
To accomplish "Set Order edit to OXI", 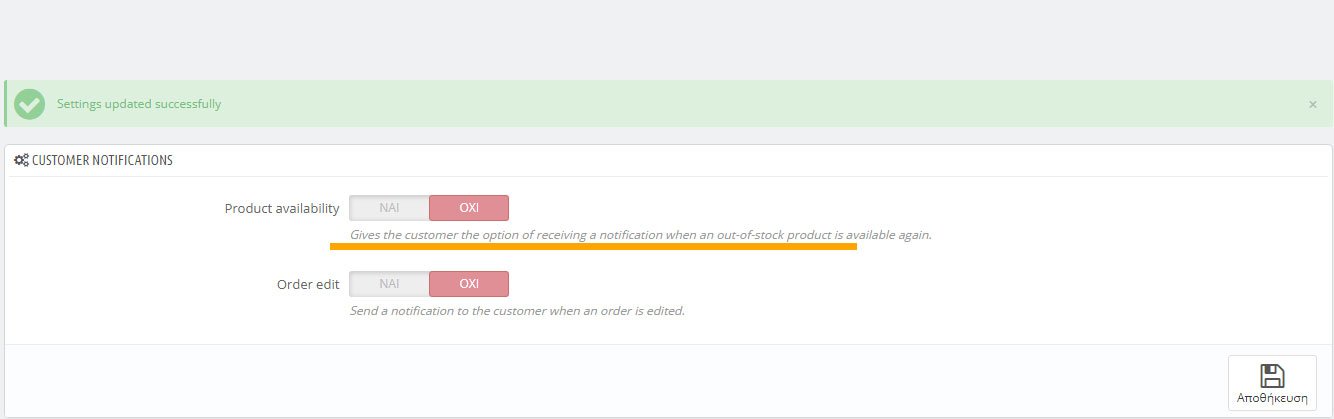I will pos(469,284).
